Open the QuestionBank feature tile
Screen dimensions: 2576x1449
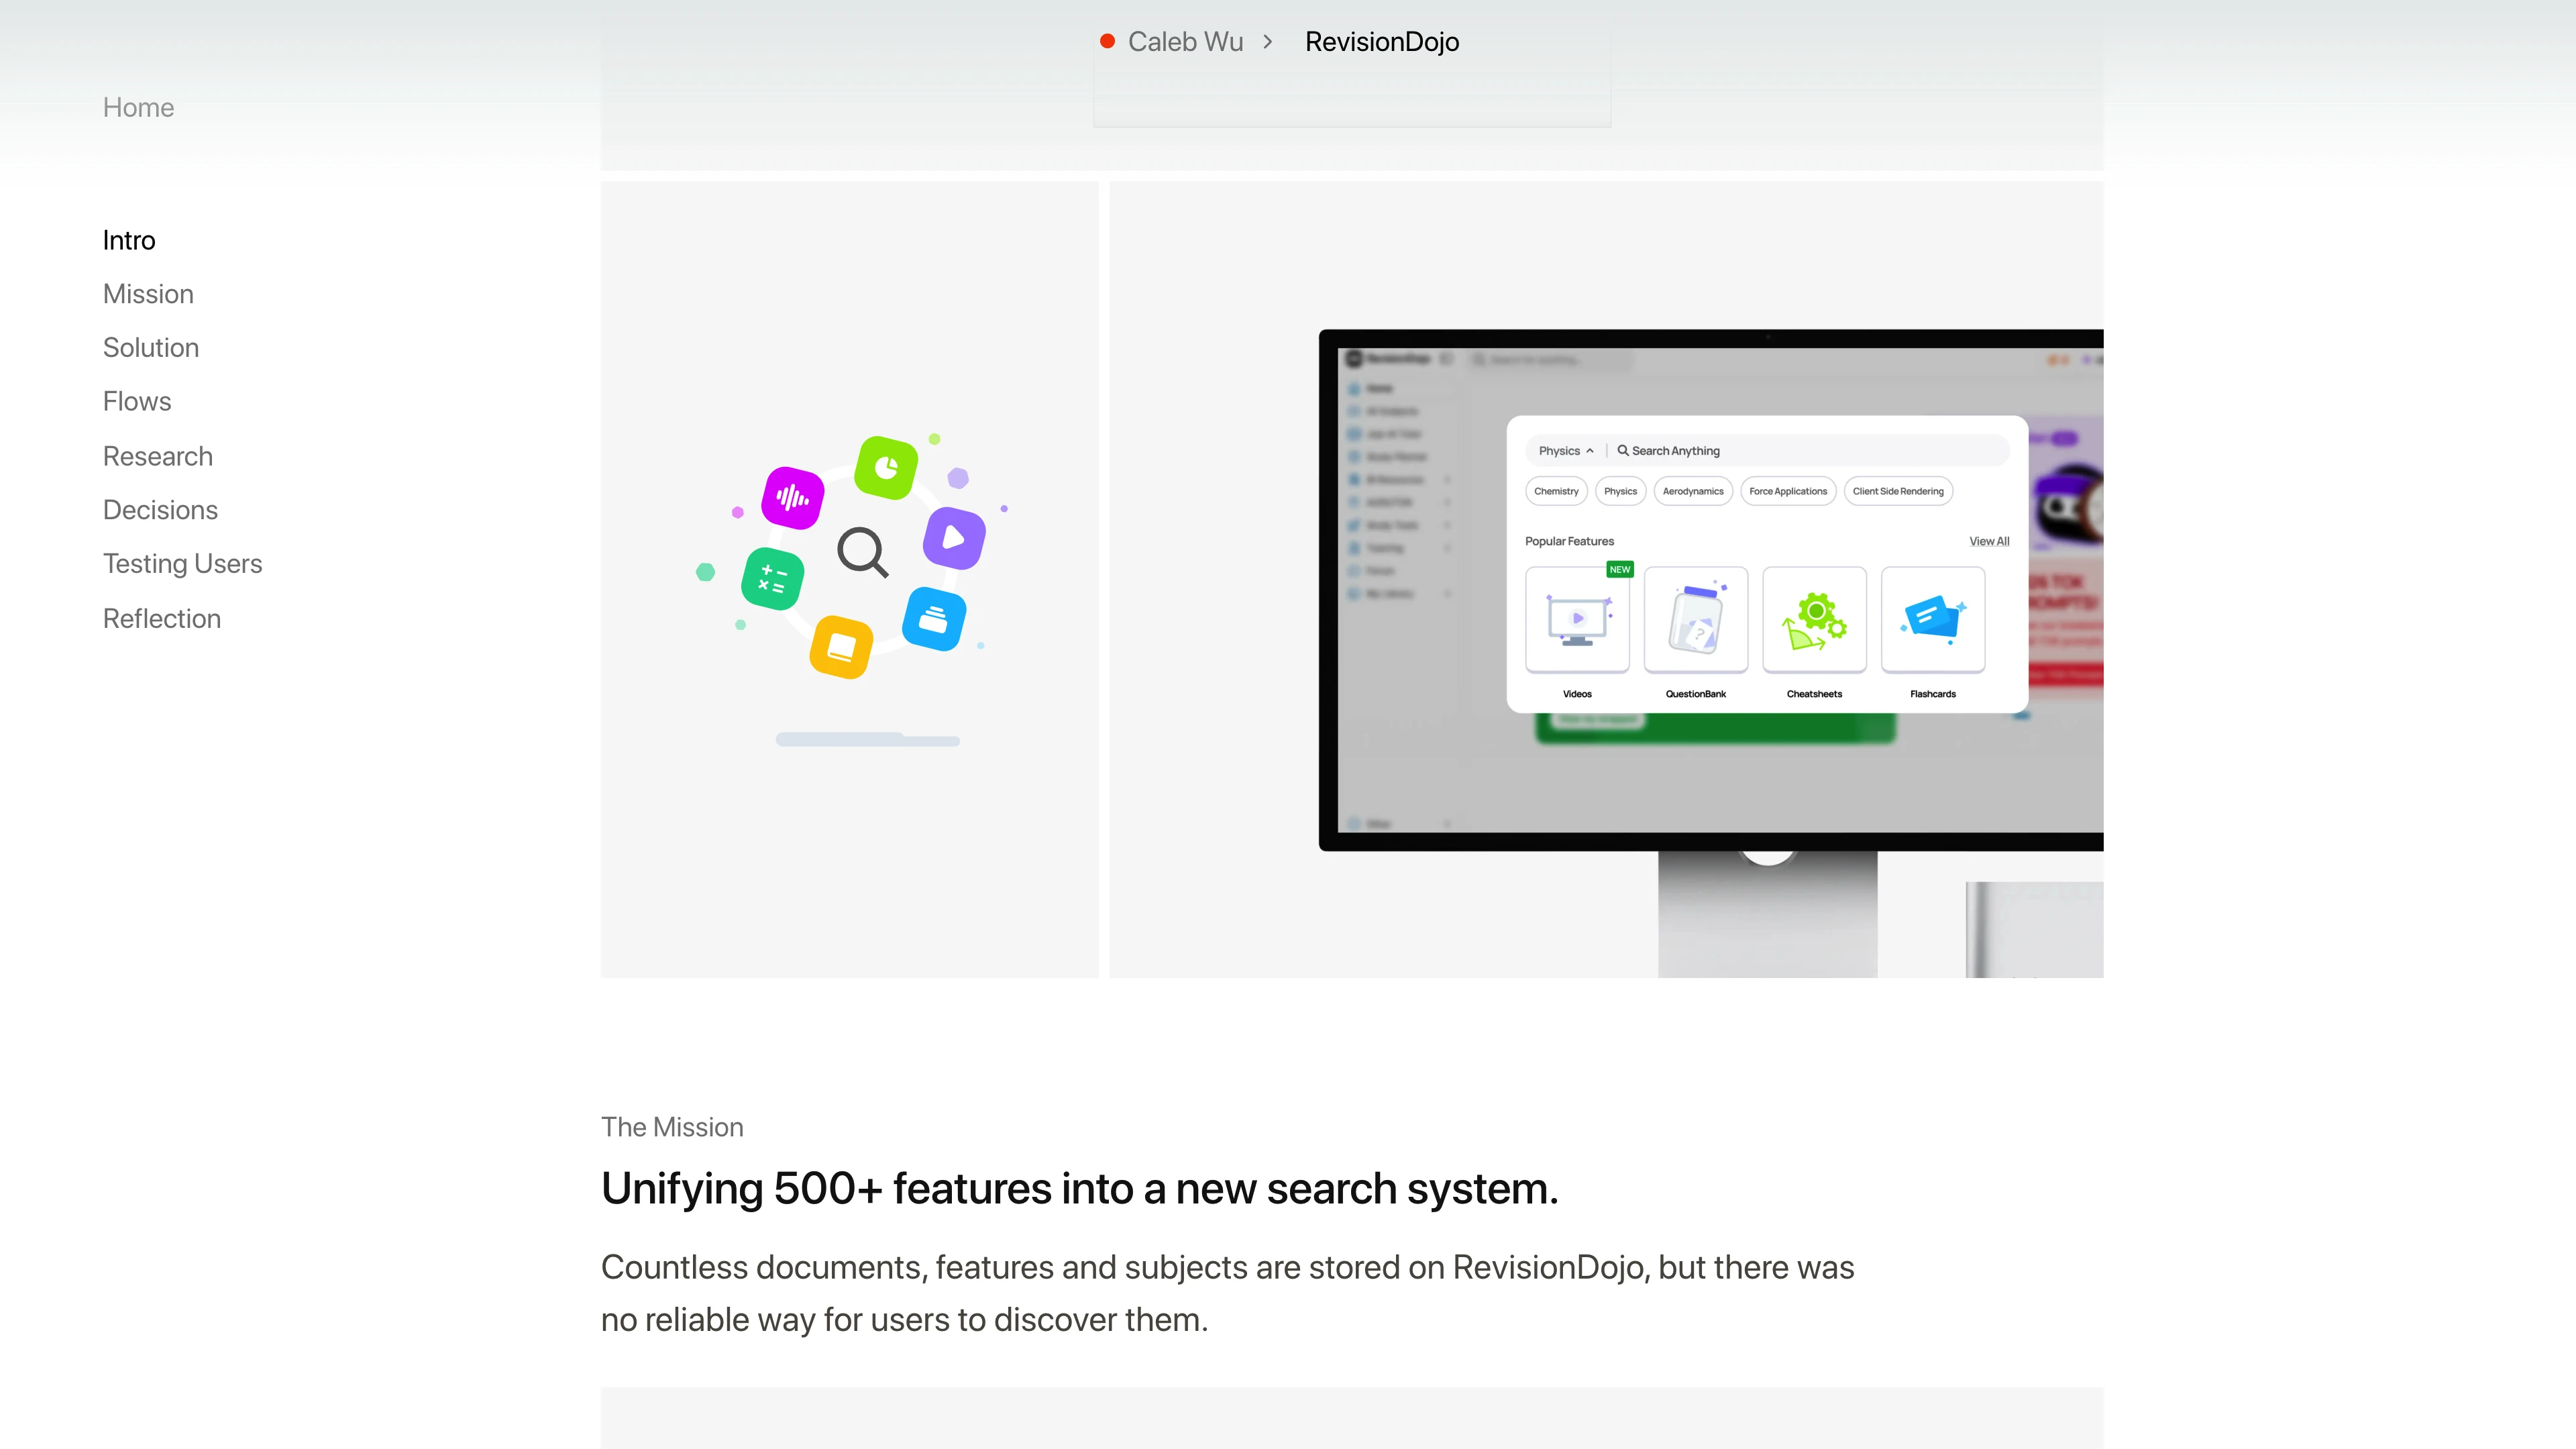1695,620
